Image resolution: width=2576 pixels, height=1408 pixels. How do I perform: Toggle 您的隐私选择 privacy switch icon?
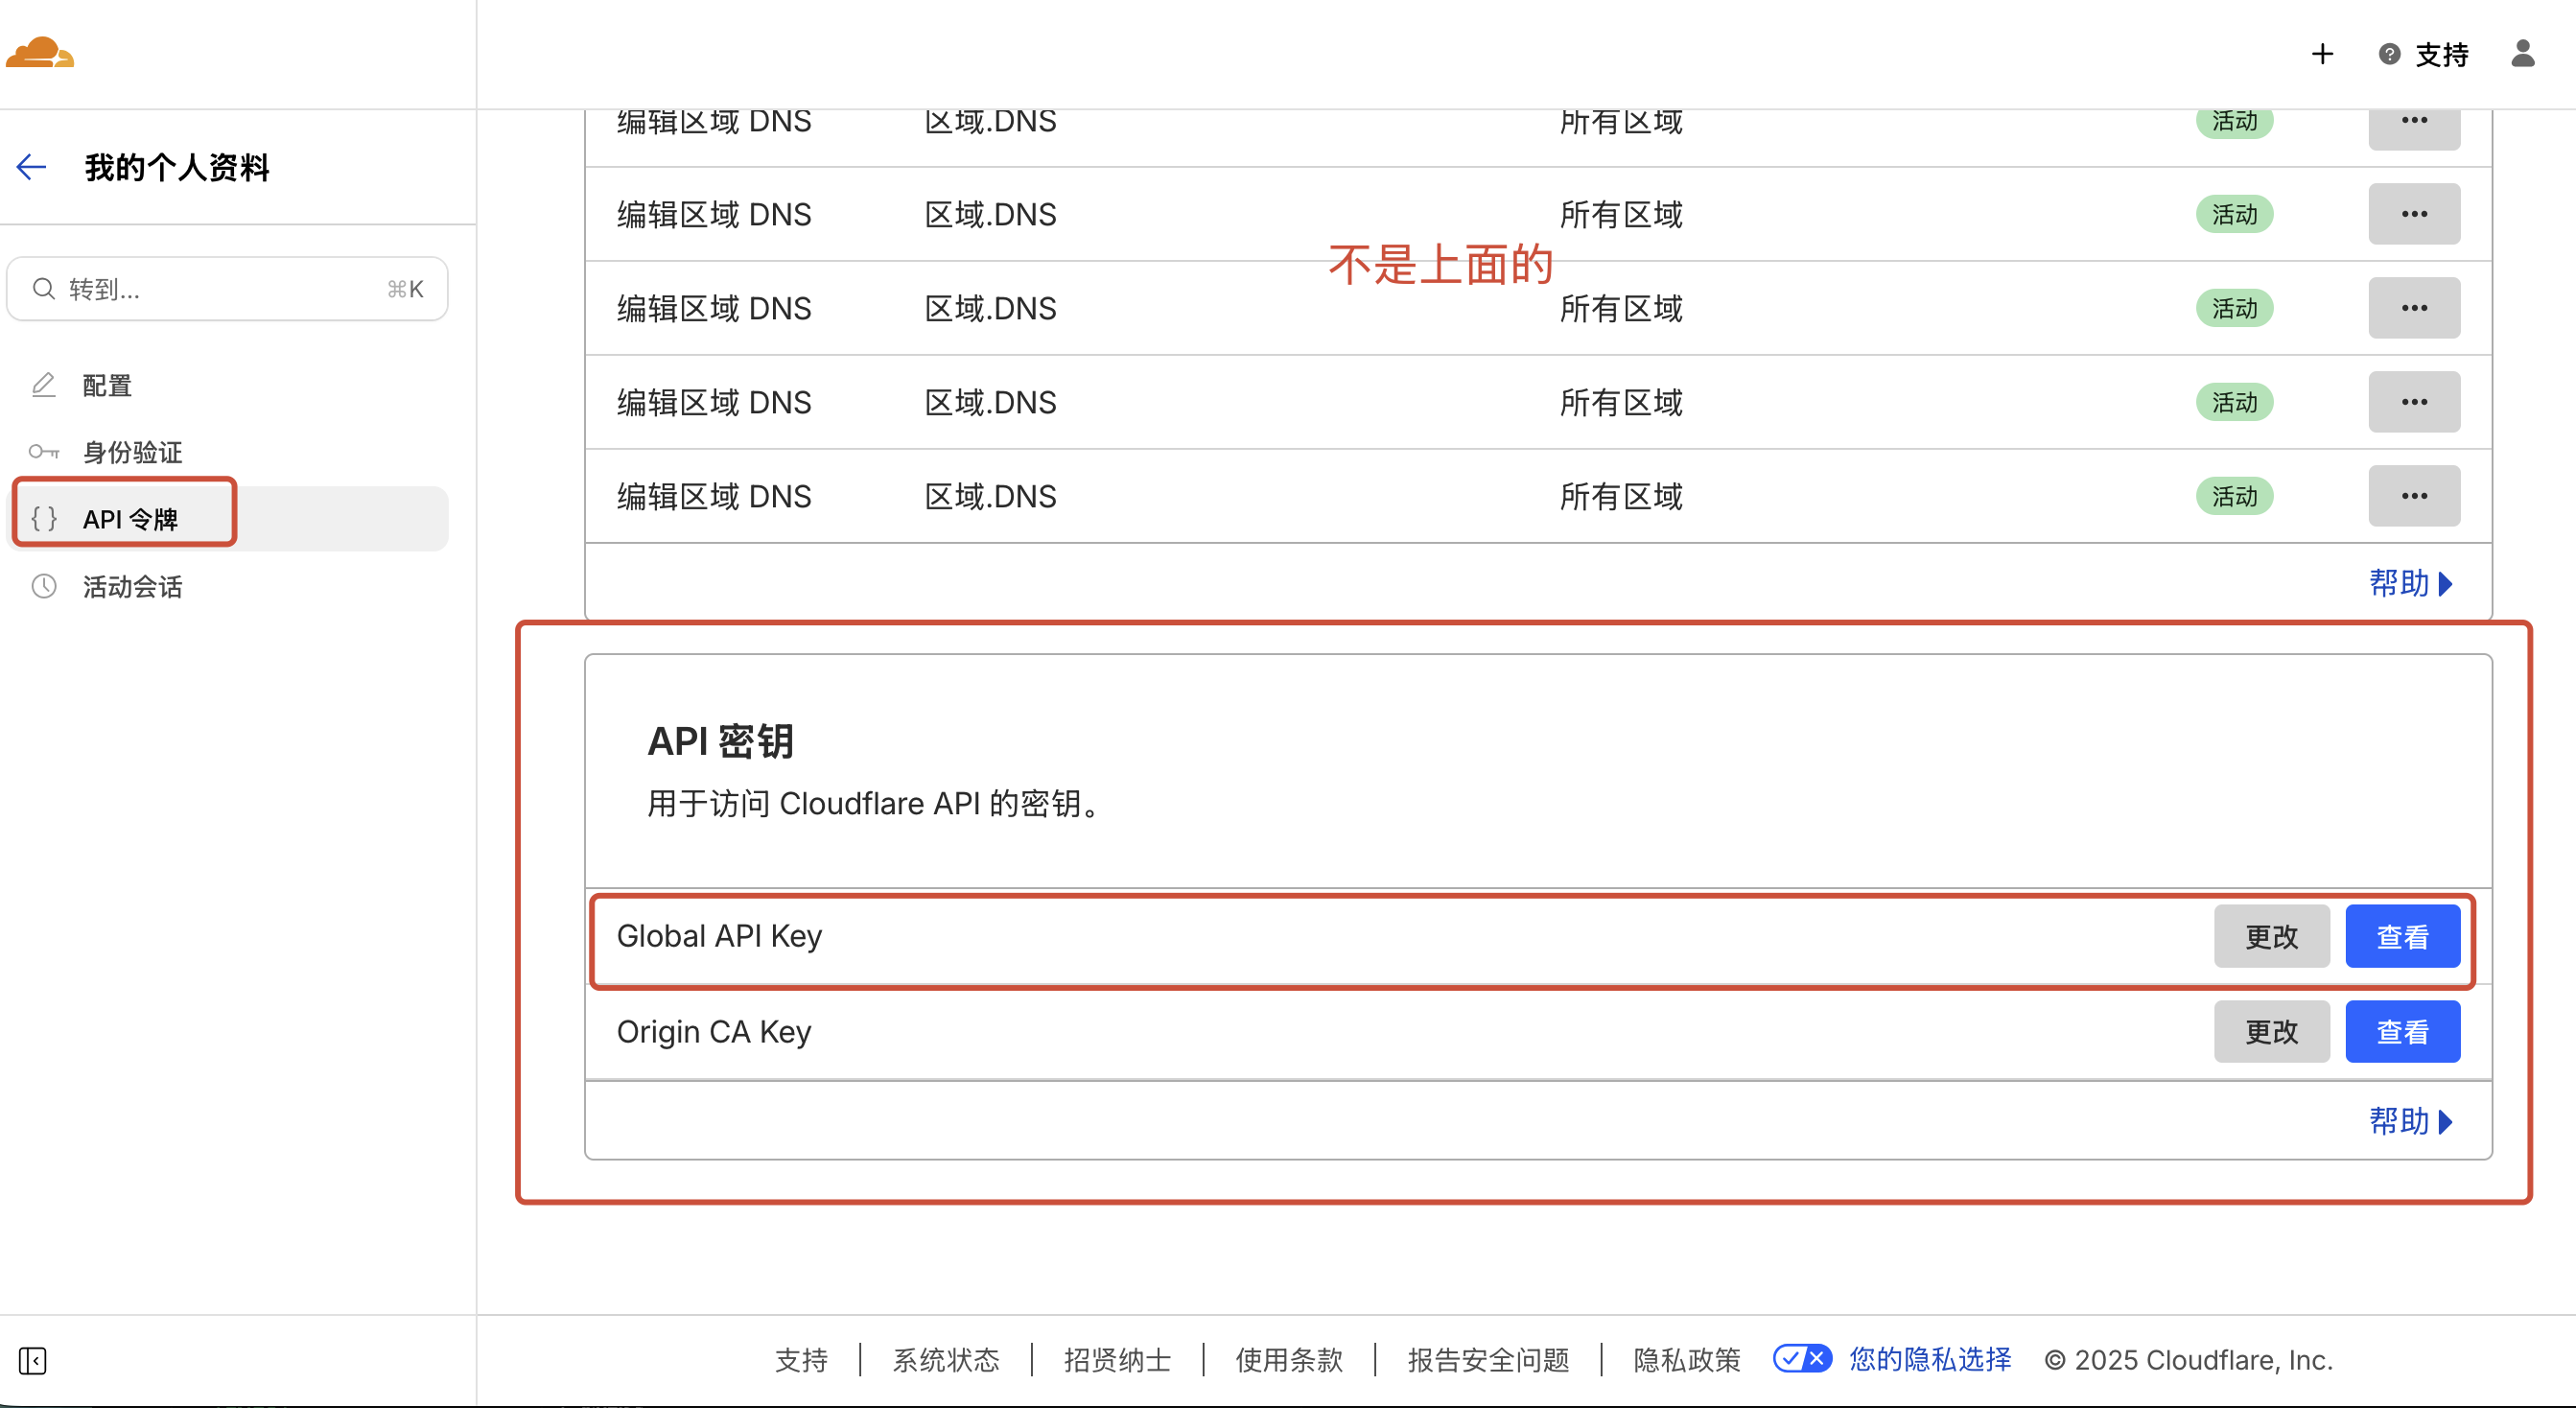click(1802, 1359)
